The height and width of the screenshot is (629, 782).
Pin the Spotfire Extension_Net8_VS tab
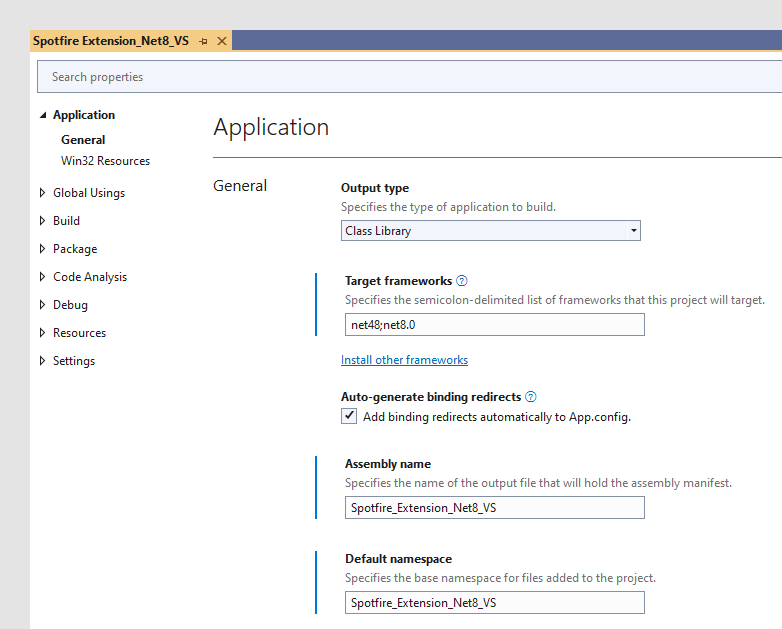click(203, 41)
